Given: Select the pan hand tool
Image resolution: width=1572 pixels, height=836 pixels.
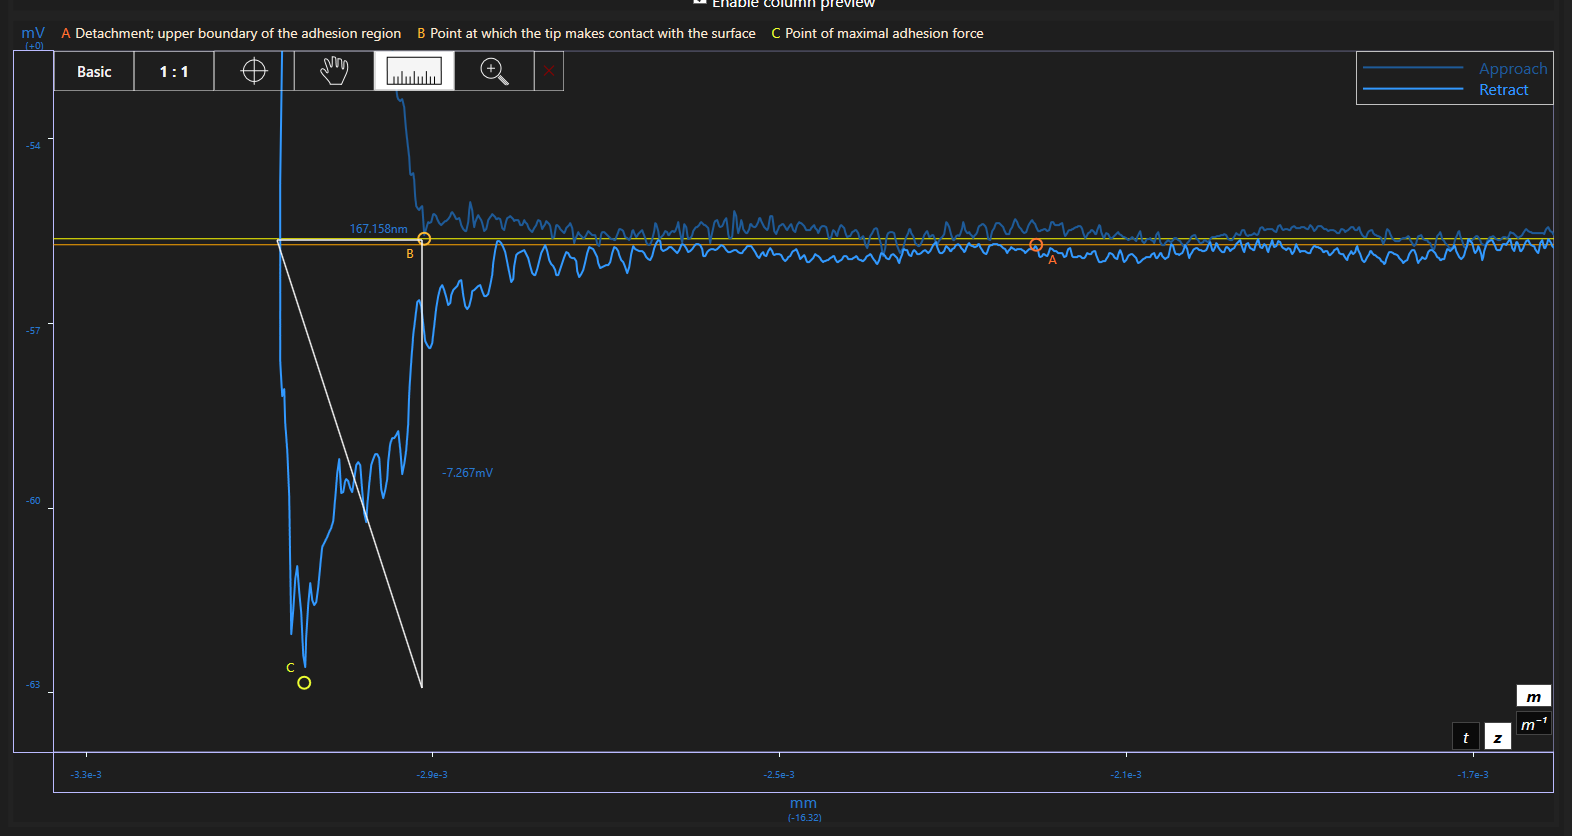Looking at the screenshot, I should click(334, 72).
